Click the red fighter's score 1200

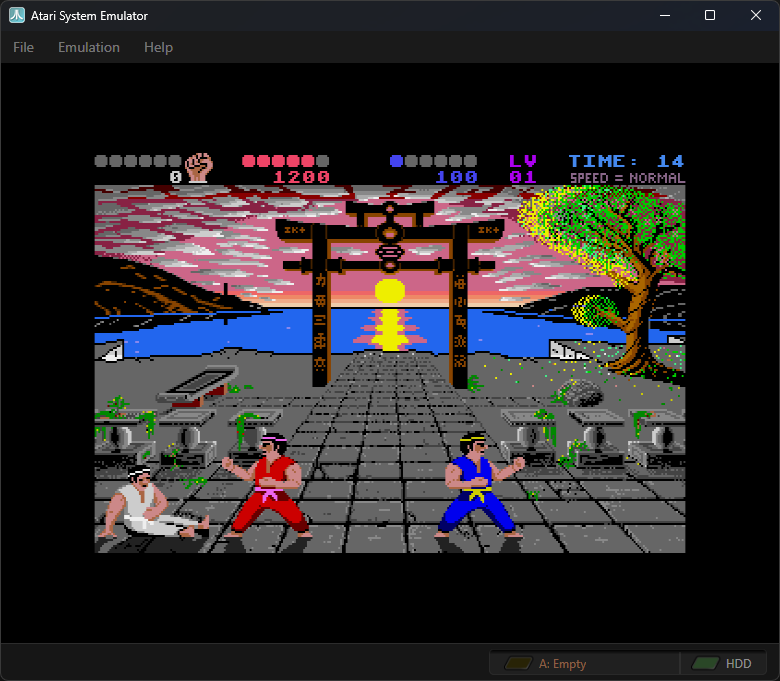pos(301,177)
